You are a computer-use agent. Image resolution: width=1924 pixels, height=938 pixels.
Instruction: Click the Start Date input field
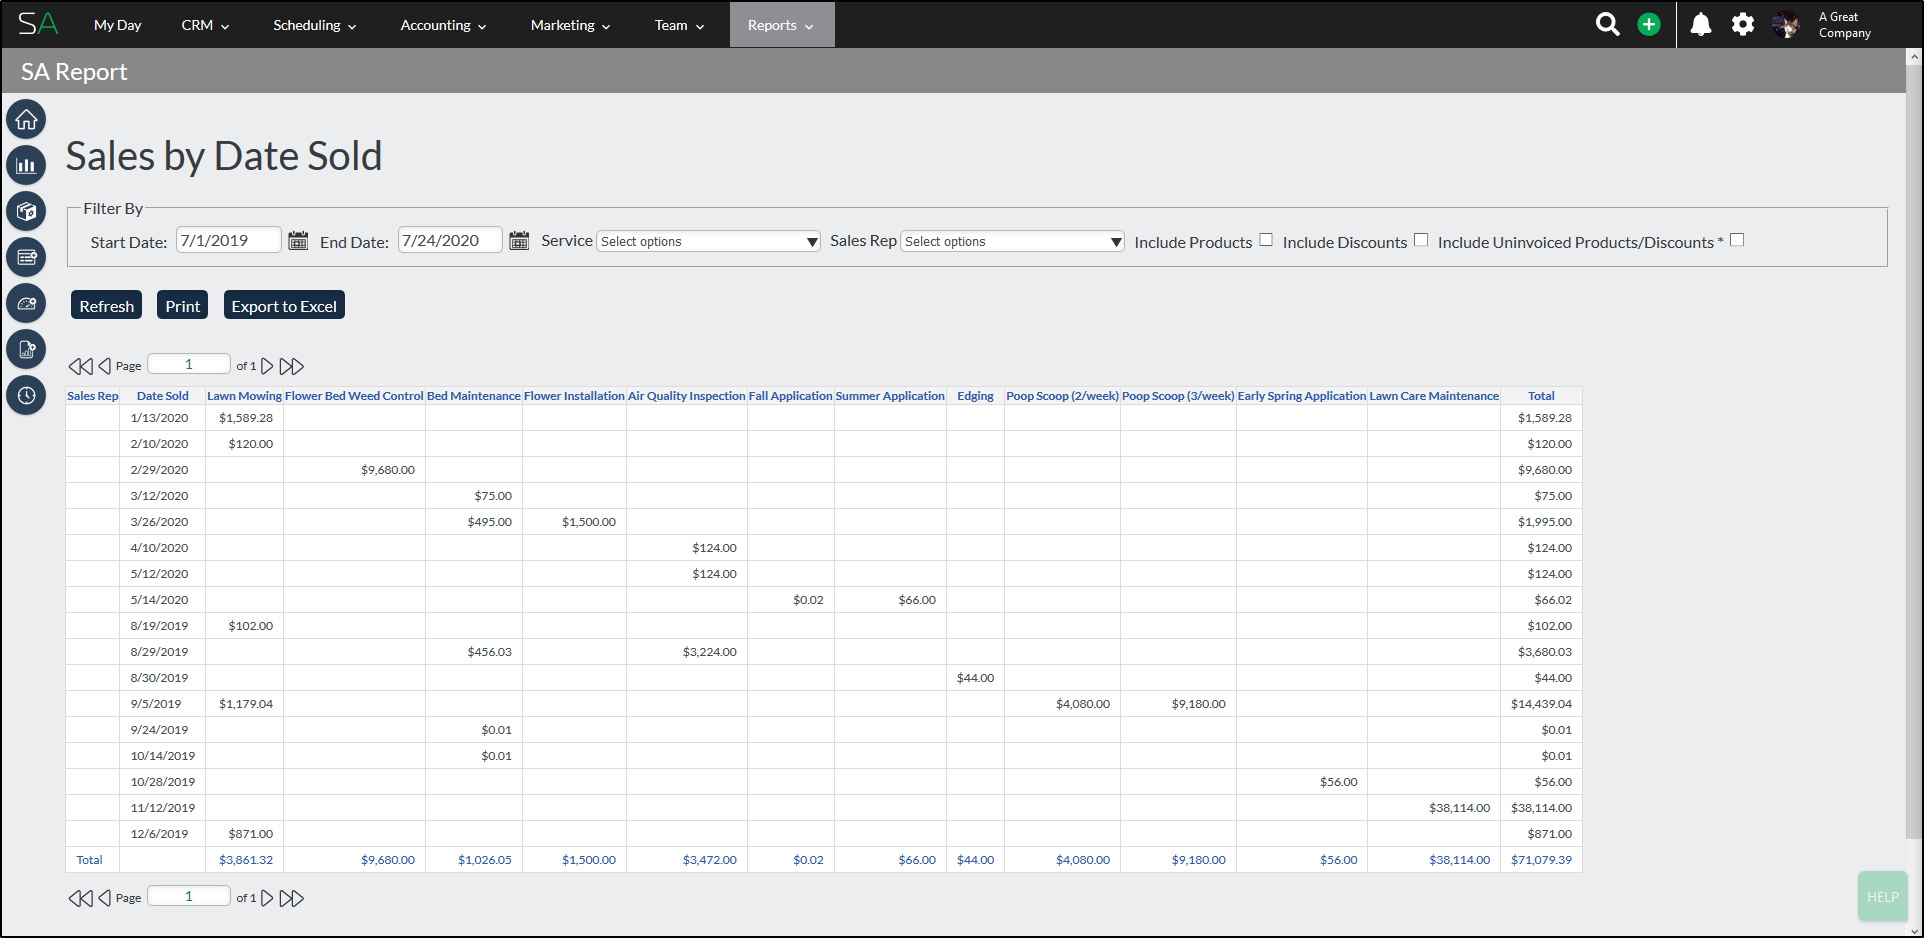tap(228, 241)
